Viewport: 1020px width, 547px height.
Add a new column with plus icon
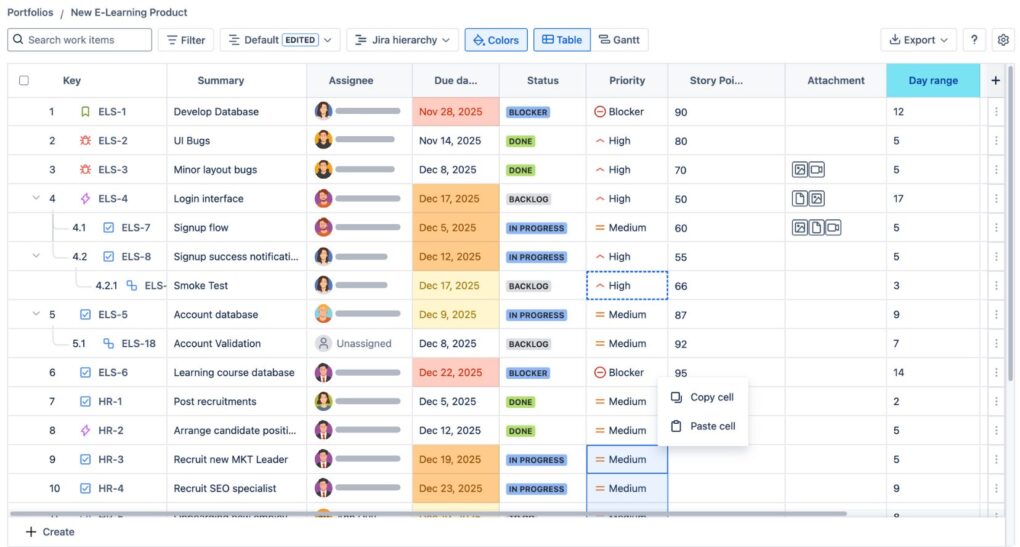995,81
